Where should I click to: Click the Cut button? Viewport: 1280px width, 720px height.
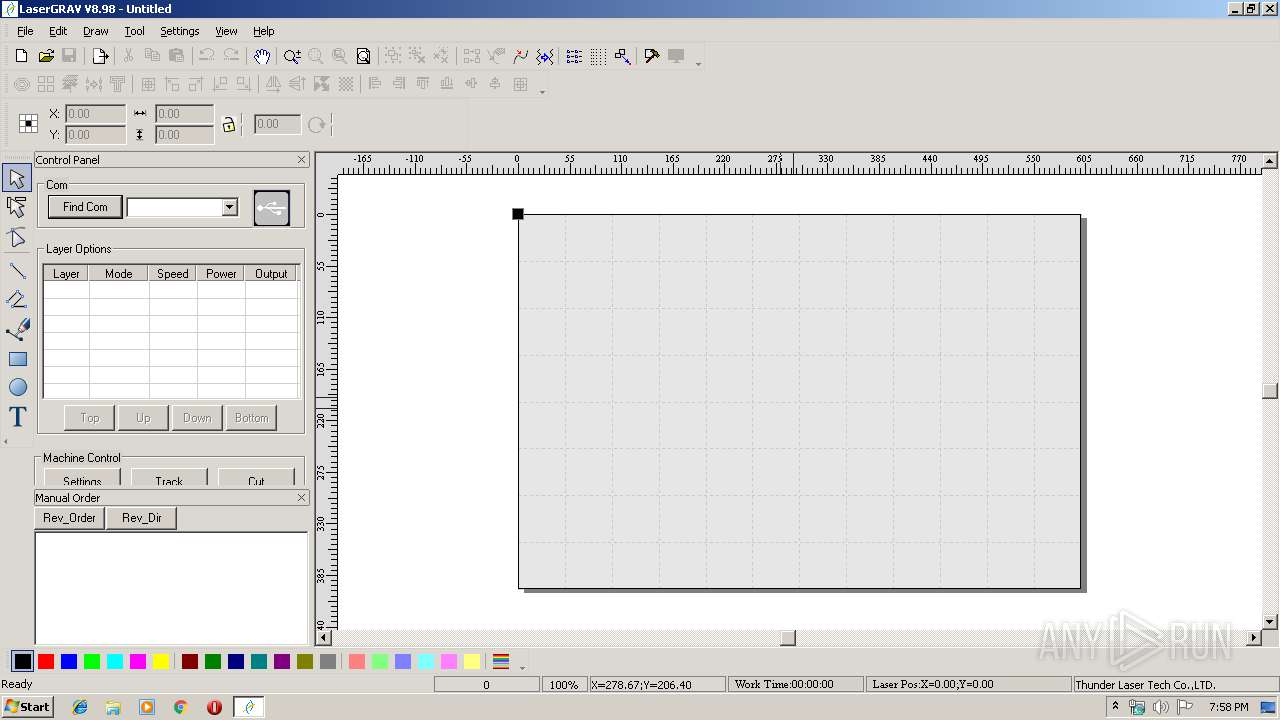[256, 479]
